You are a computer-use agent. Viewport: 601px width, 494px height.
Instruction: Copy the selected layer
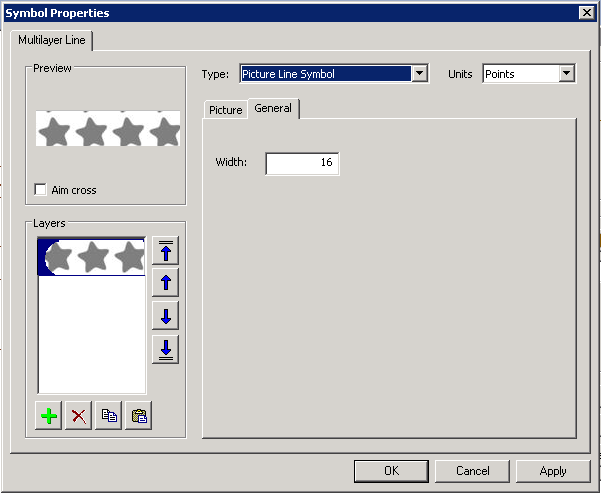(109, 415)
